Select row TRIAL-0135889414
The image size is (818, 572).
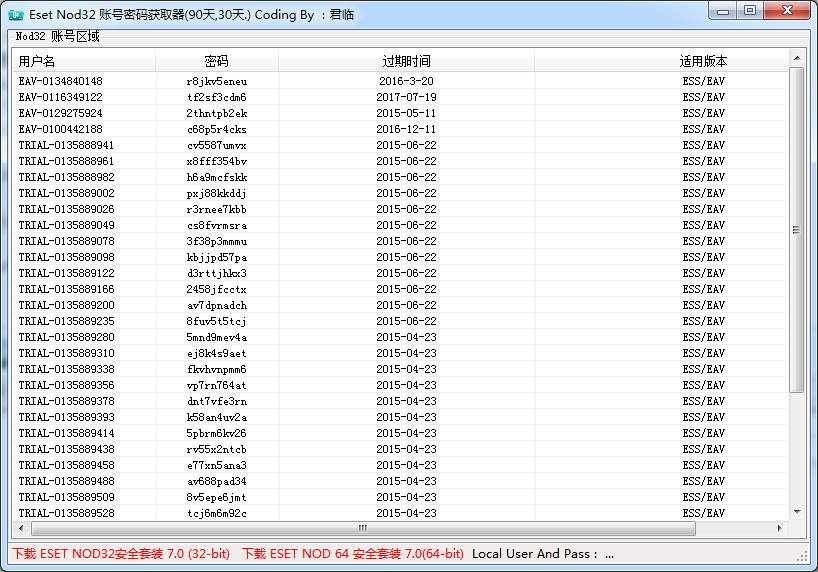click(401, 433)
